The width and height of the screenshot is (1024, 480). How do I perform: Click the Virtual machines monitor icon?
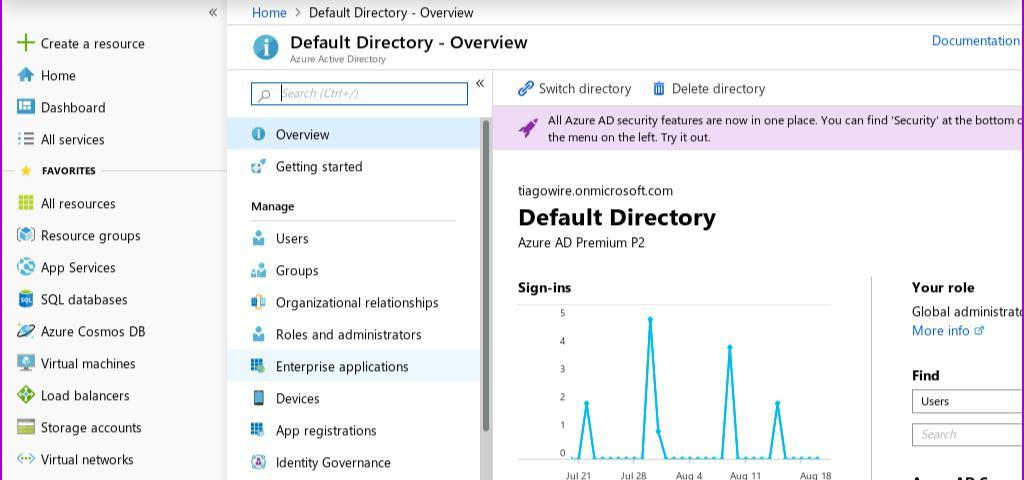[25, 362]
